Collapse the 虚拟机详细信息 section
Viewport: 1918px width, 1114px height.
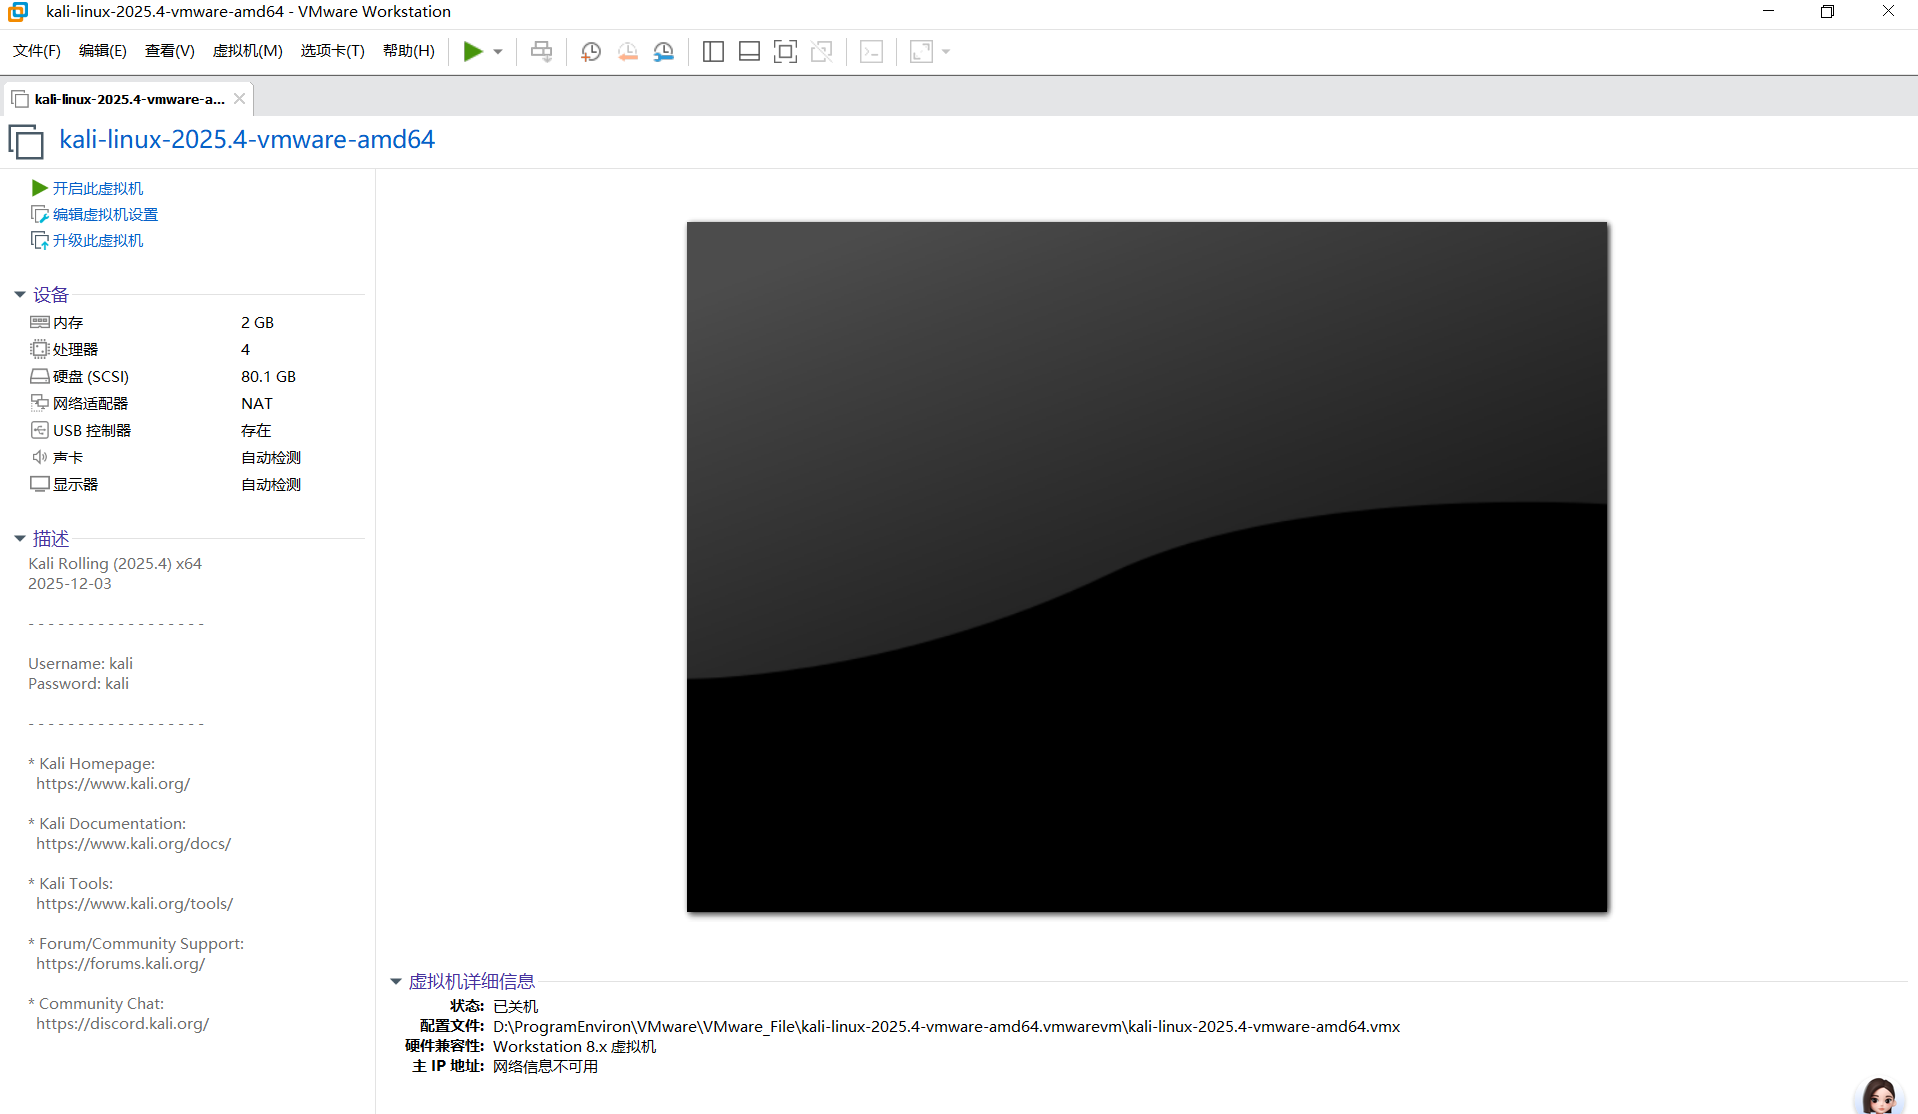pos(396,981)
